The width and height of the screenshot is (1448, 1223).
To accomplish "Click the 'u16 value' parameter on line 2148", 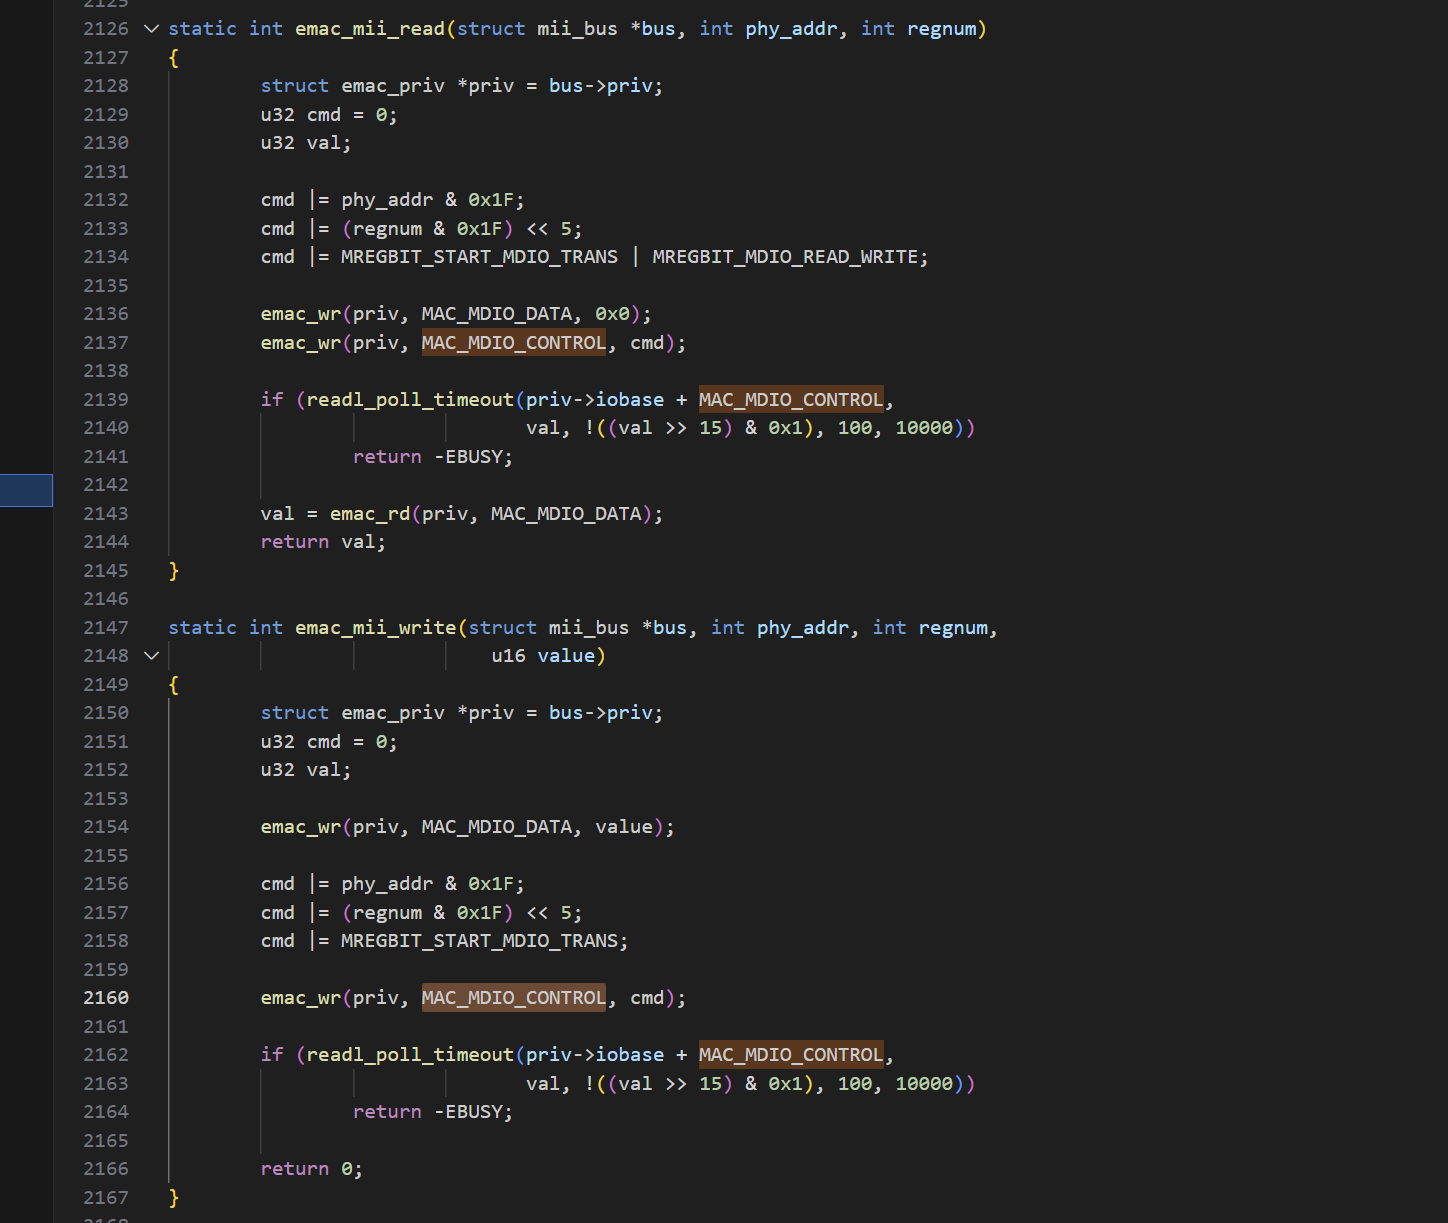I will [547, 656].
